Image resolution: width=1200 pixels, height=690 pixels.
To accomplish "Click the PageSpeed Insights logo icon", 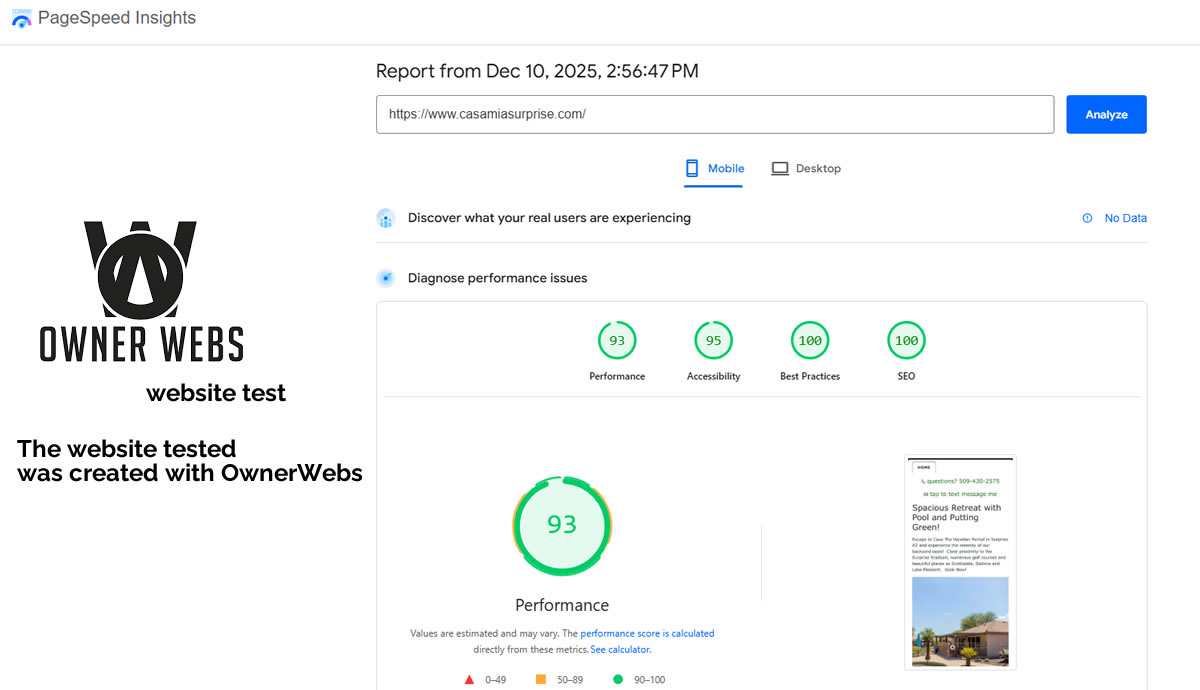I will tap(21, 18).
